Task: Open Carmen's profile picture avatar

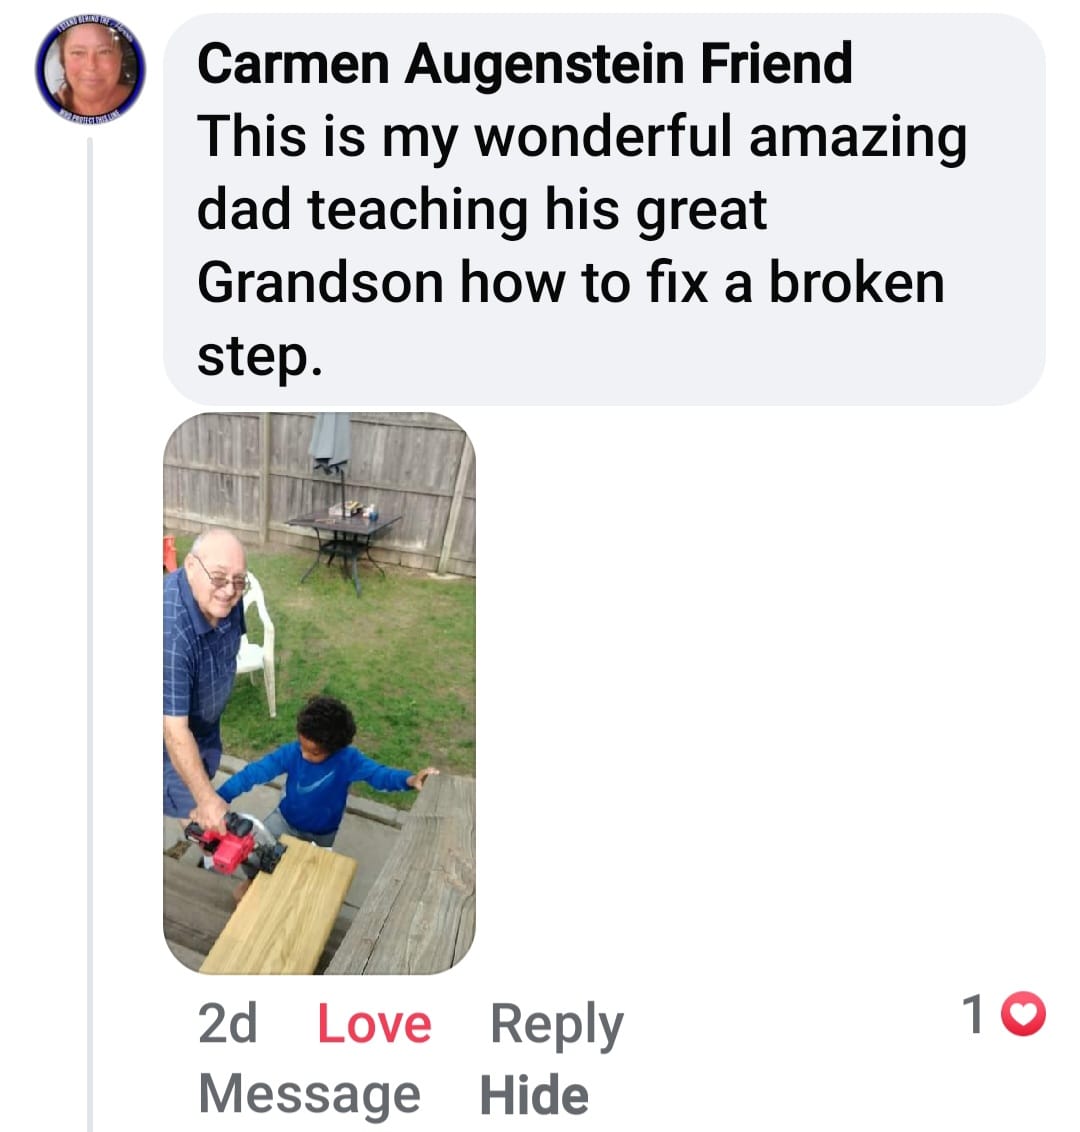Action: tap(90, 70)
